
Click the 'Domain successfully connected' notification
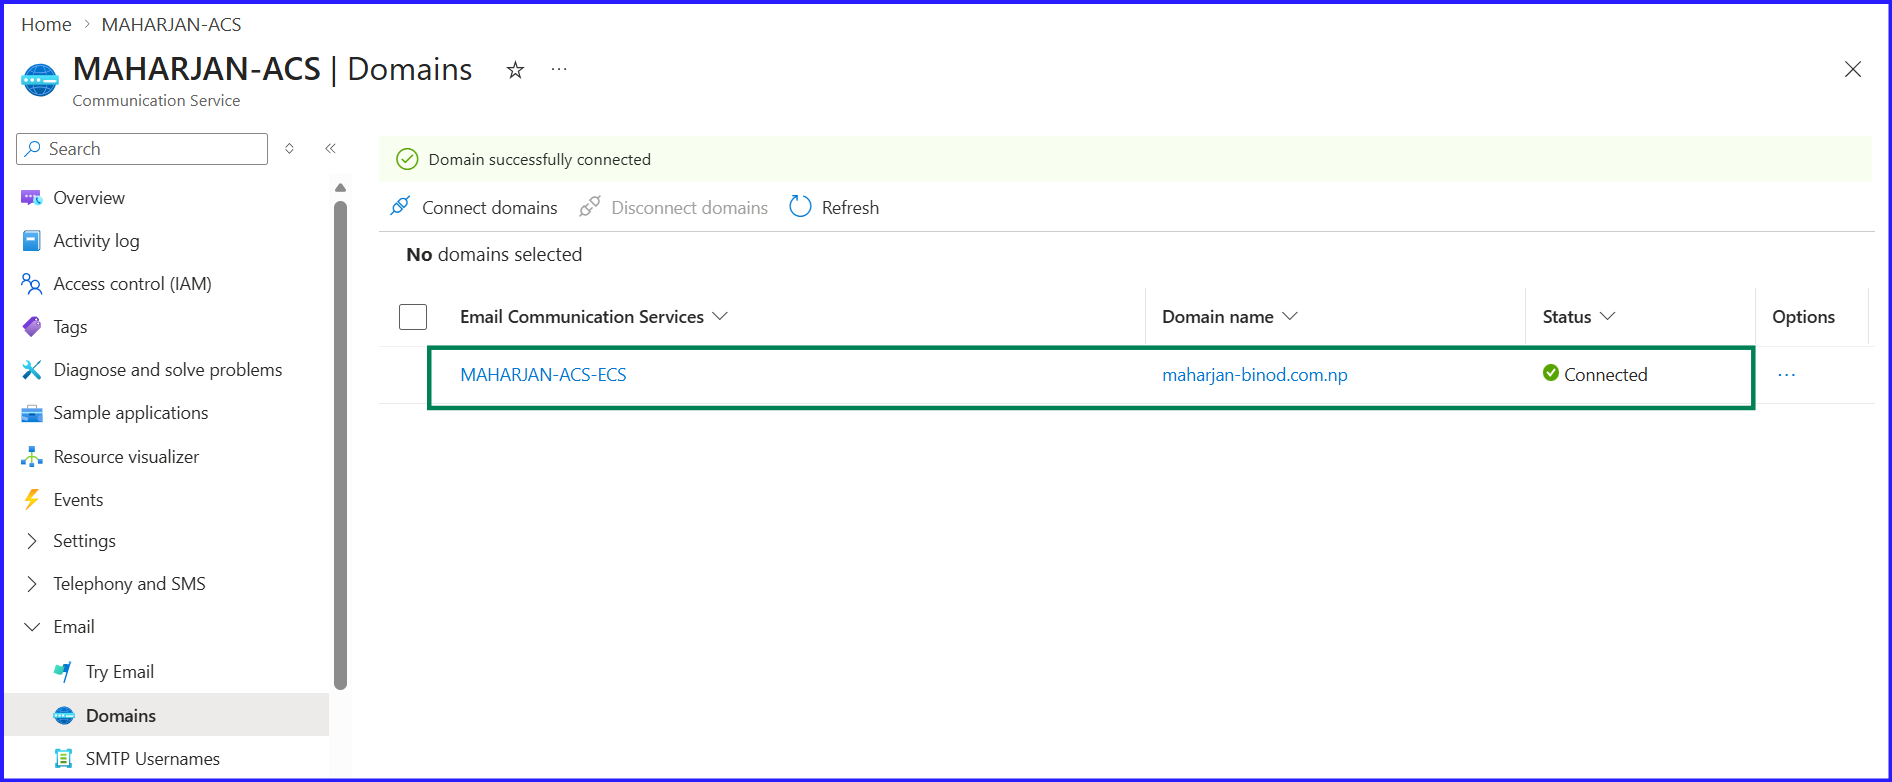click(540, 160)
